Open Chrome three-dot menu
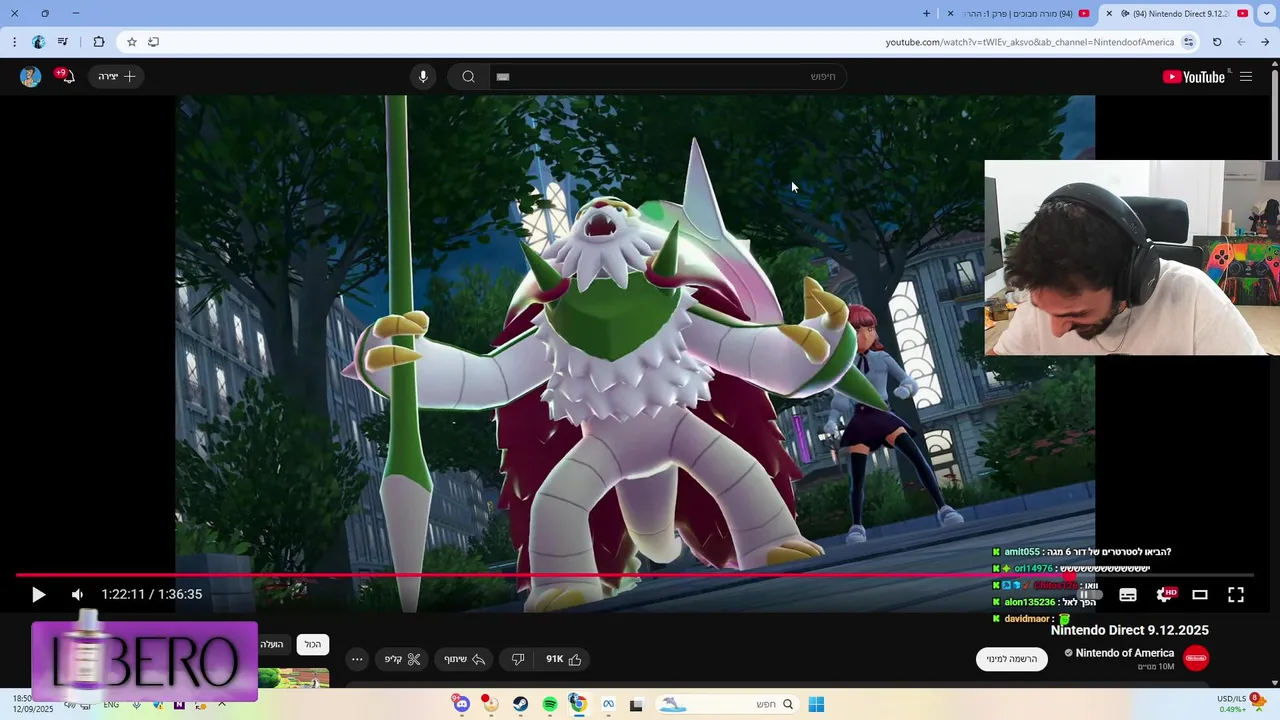Image resolution: width=1280 pixels, height=720 pixels. click(14, 42)
